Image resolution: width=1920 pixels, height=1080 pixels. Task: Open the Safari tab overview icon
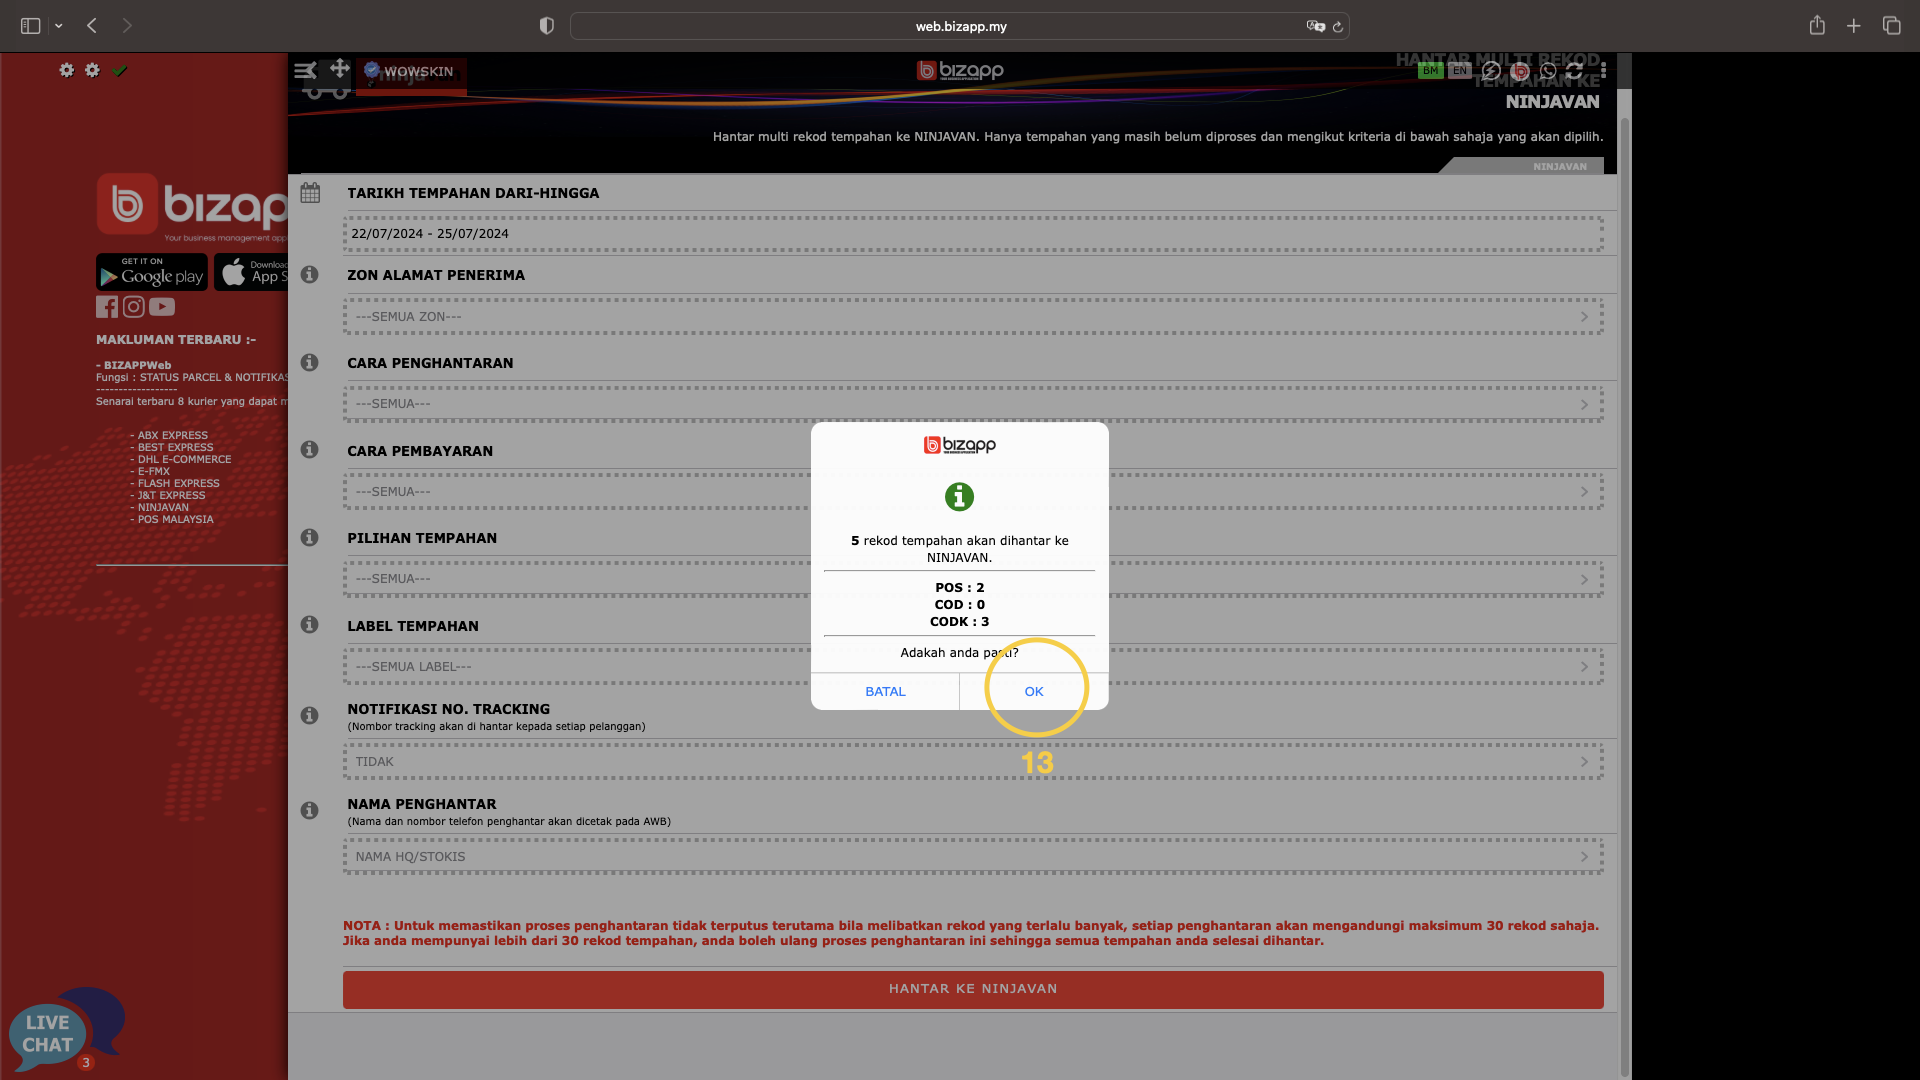click(x=1891, y=26)
